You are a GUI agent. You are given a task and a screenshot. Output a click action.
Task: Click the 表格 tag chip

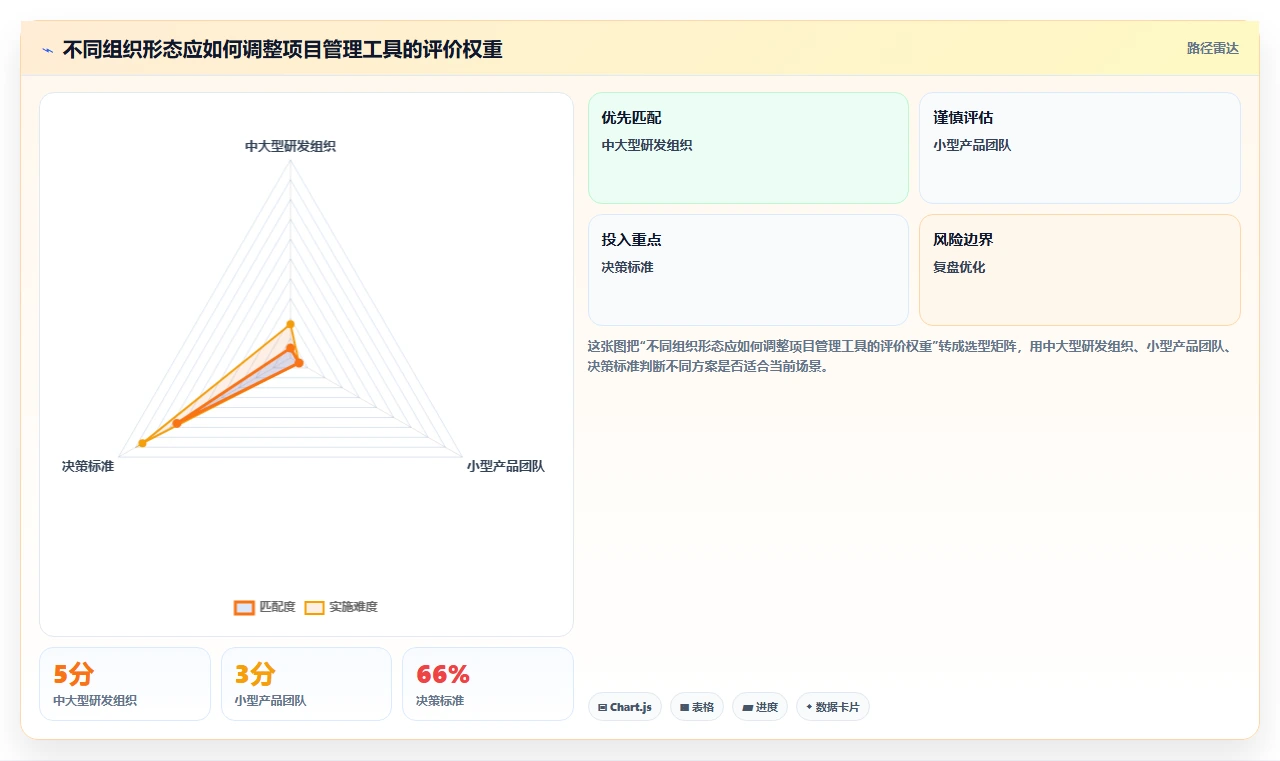(697, 707)
